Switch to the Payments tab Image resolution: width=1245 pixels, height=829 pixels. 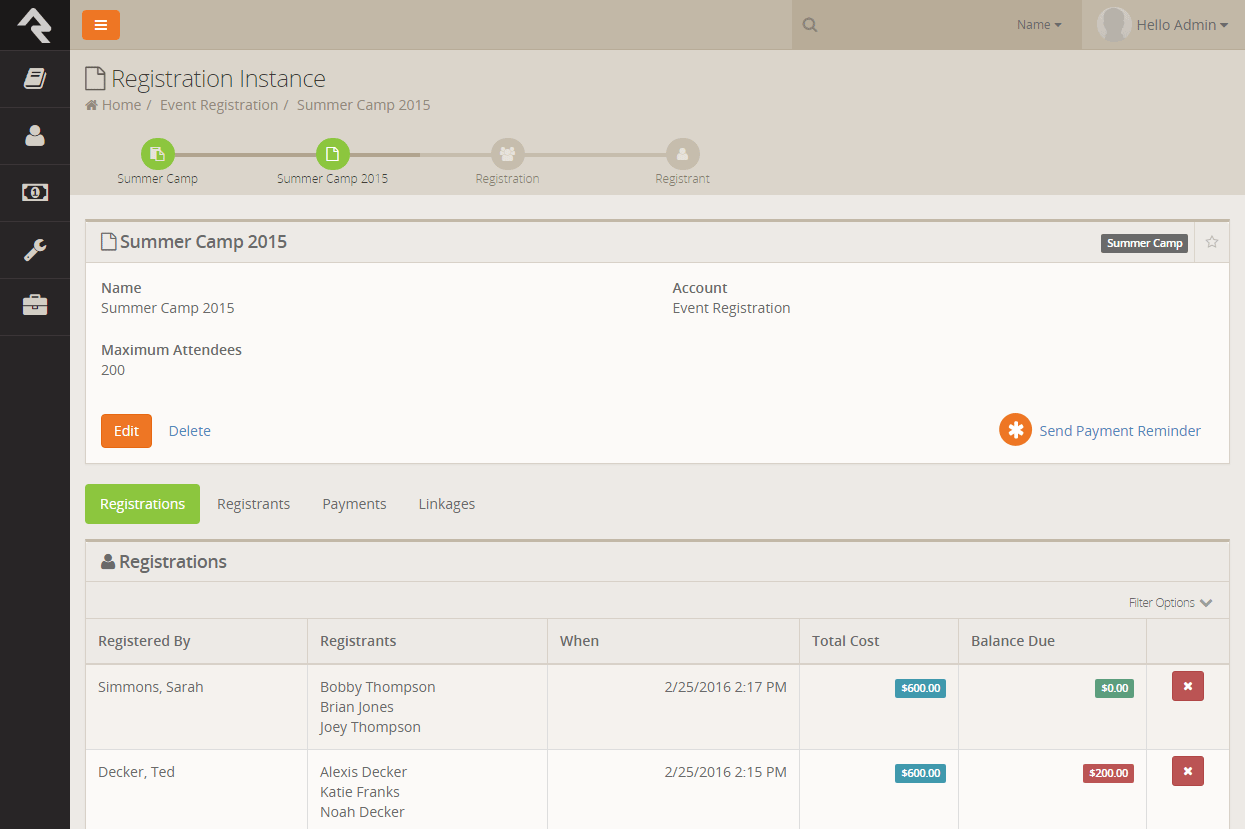(354, 504)
